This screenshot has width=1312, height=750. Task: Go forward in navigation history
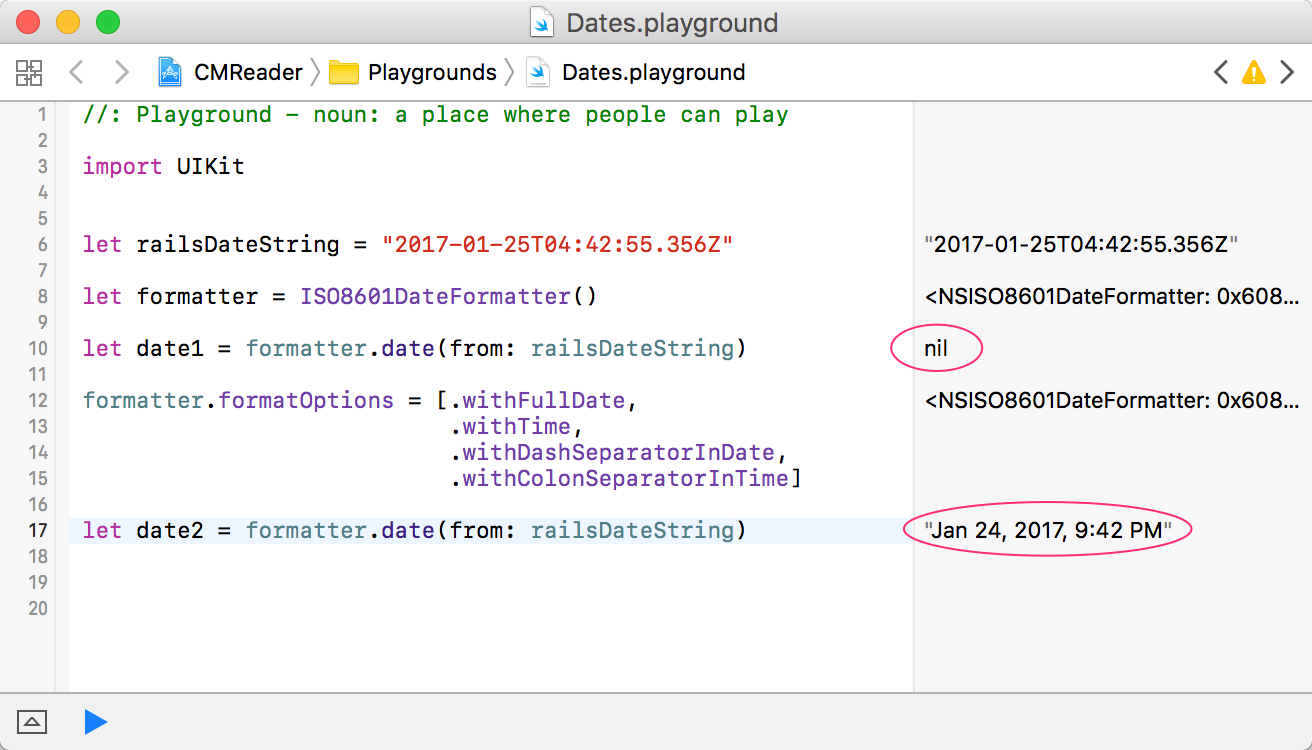tap(121, 72)
